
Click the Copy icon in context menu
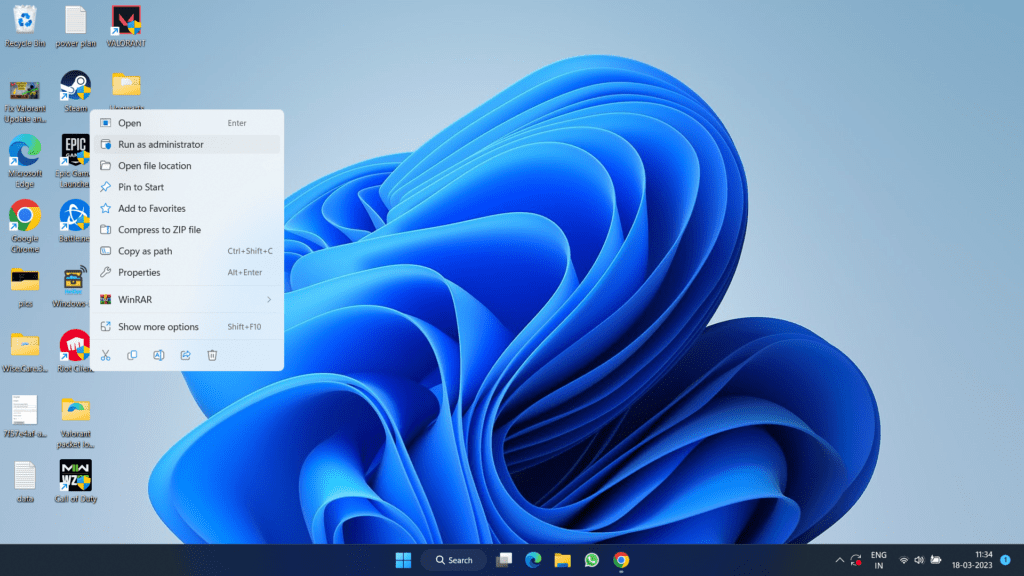coord(132,355)
